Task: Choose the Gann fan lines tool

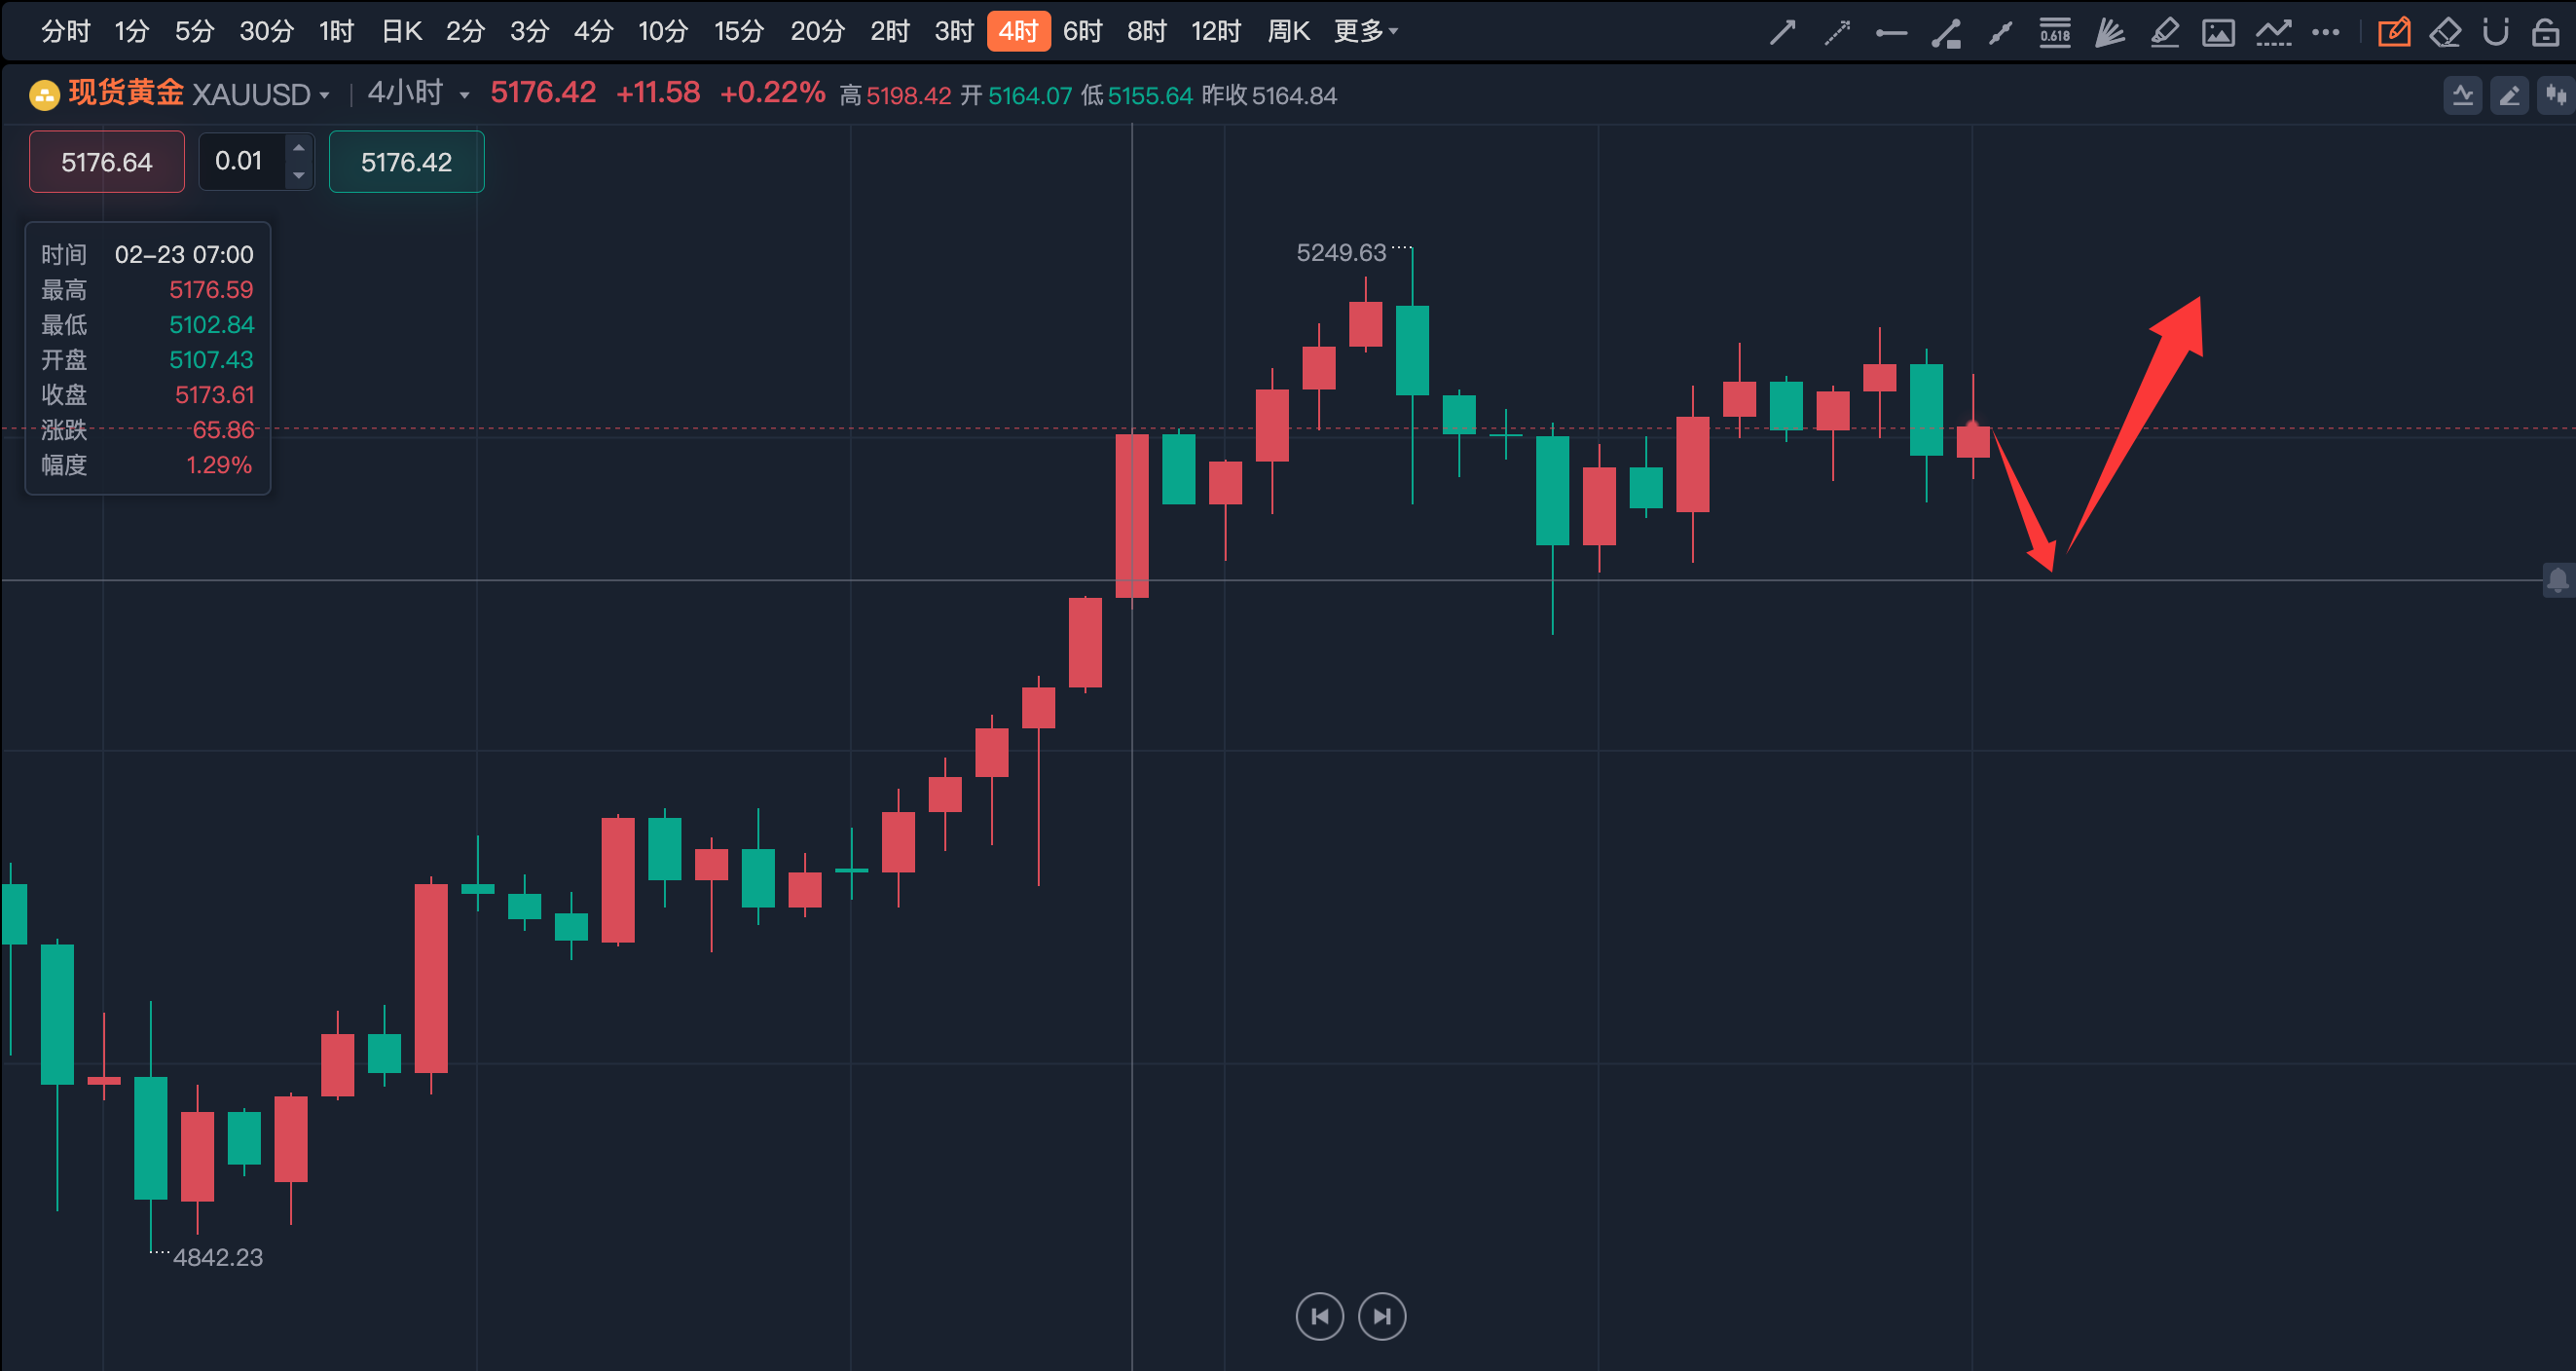Action: click(2110, 32)
